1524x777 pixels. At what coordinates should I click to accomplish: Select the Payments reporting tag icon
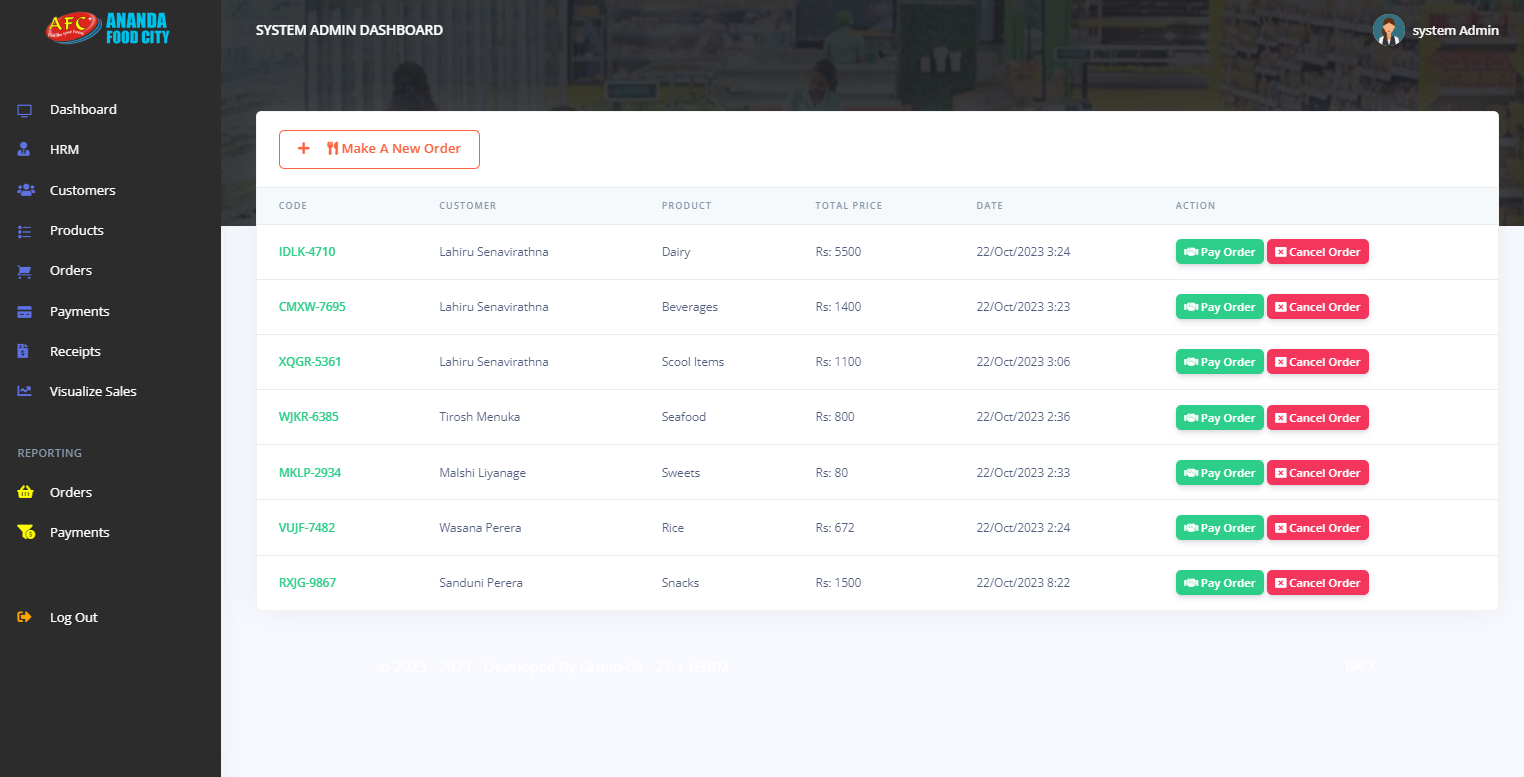tap(24, 532)
